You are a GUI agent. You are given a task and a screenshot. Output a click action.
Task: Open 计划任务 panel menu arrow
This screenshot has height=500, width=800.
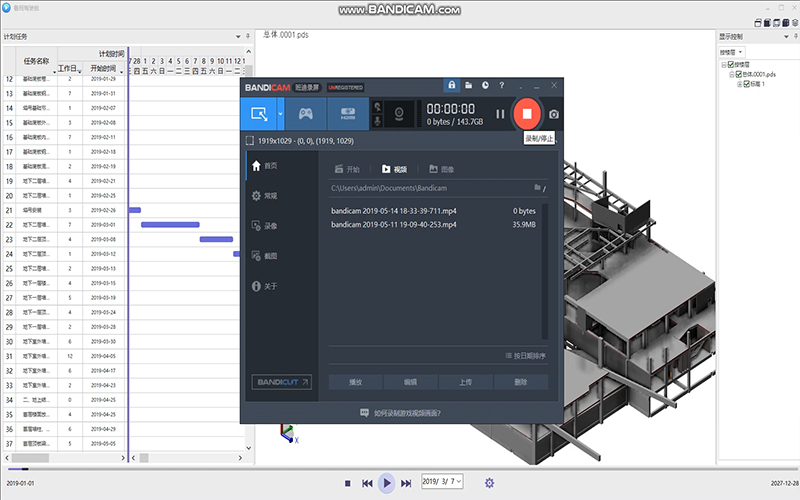coord(238,36)
